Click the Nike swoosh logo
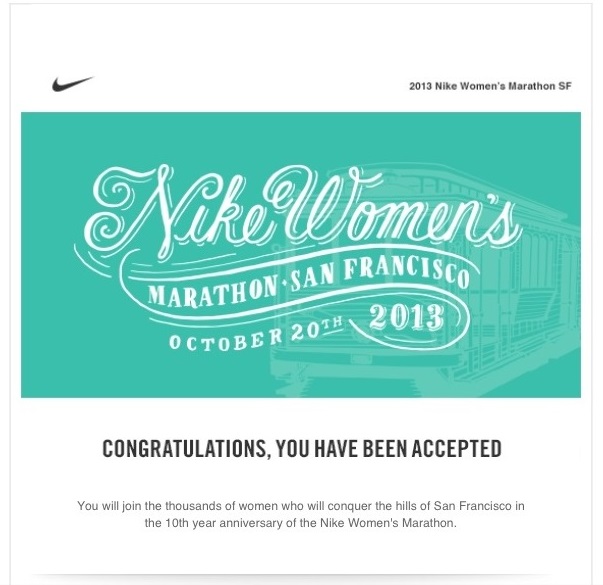This screenshot has width=603, height=585. (72, 84)
